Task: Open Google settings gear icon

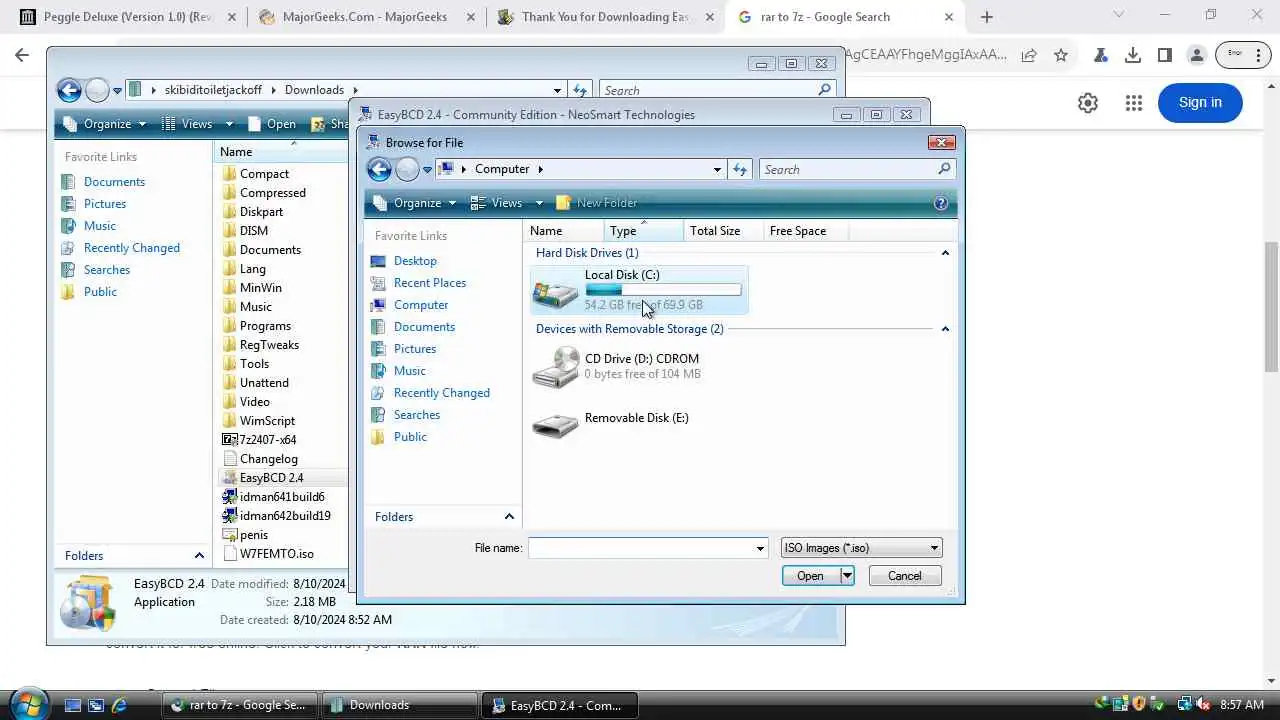Action: tap(1088, 103)
